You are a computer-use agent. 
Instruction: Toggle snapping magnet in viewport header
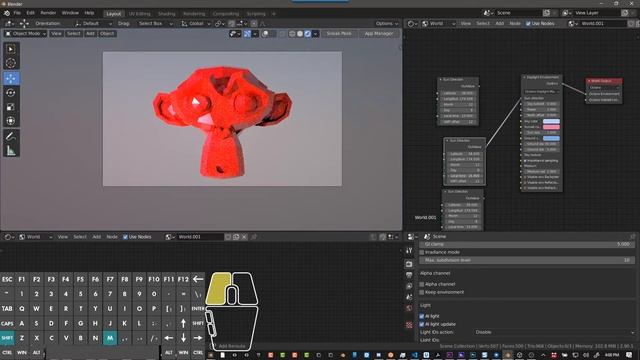[x=231, y=24]
